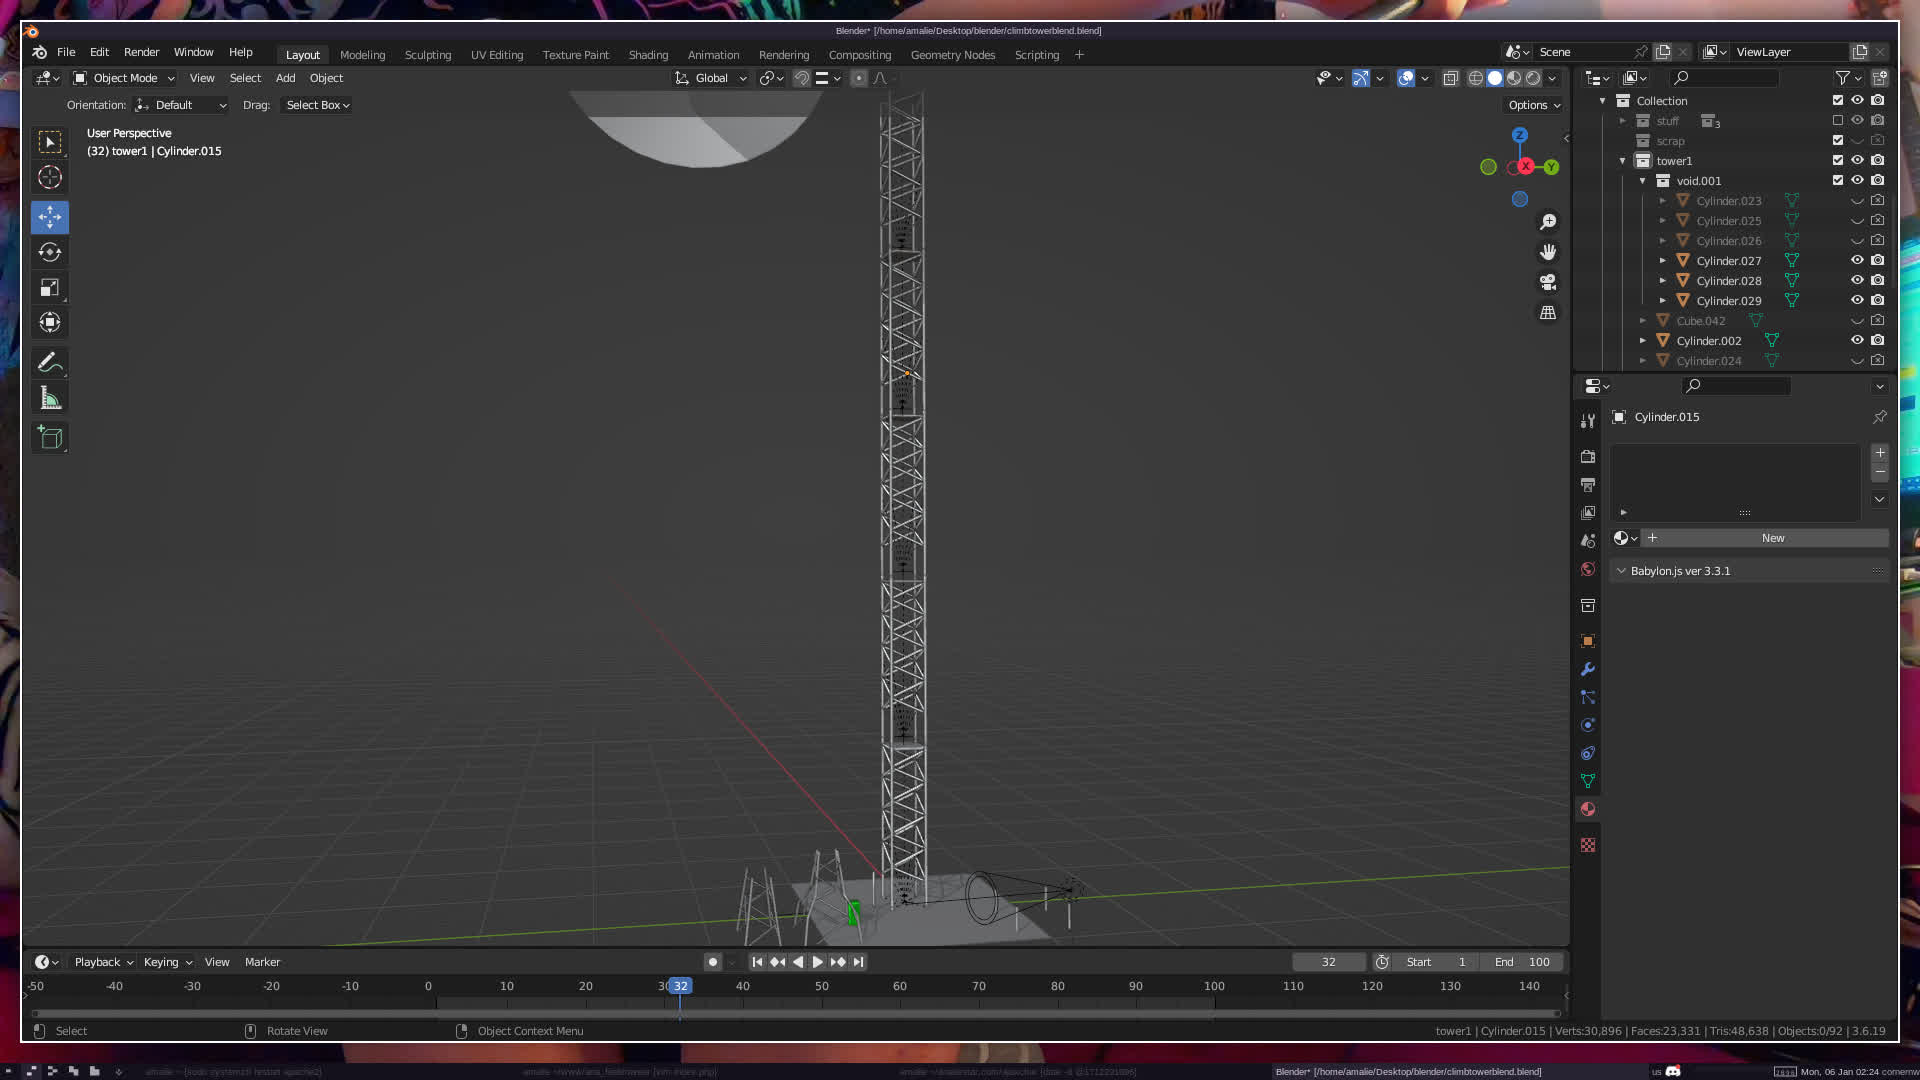The width and height of the screenshot is (1920, 1080).
Task: Collapse the void.001 collection
Action: click(x=1643, y=181)
